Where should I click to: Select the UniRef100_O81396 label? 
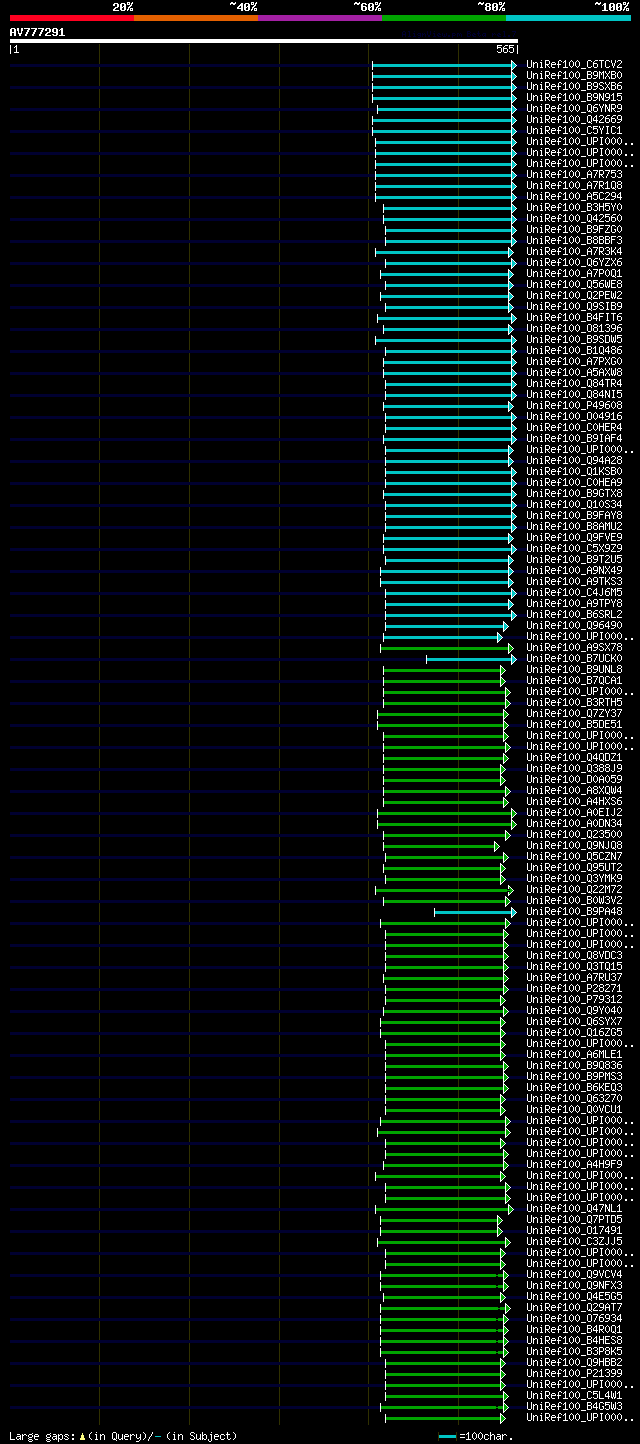pyautogui.click(x=574, y=328)
